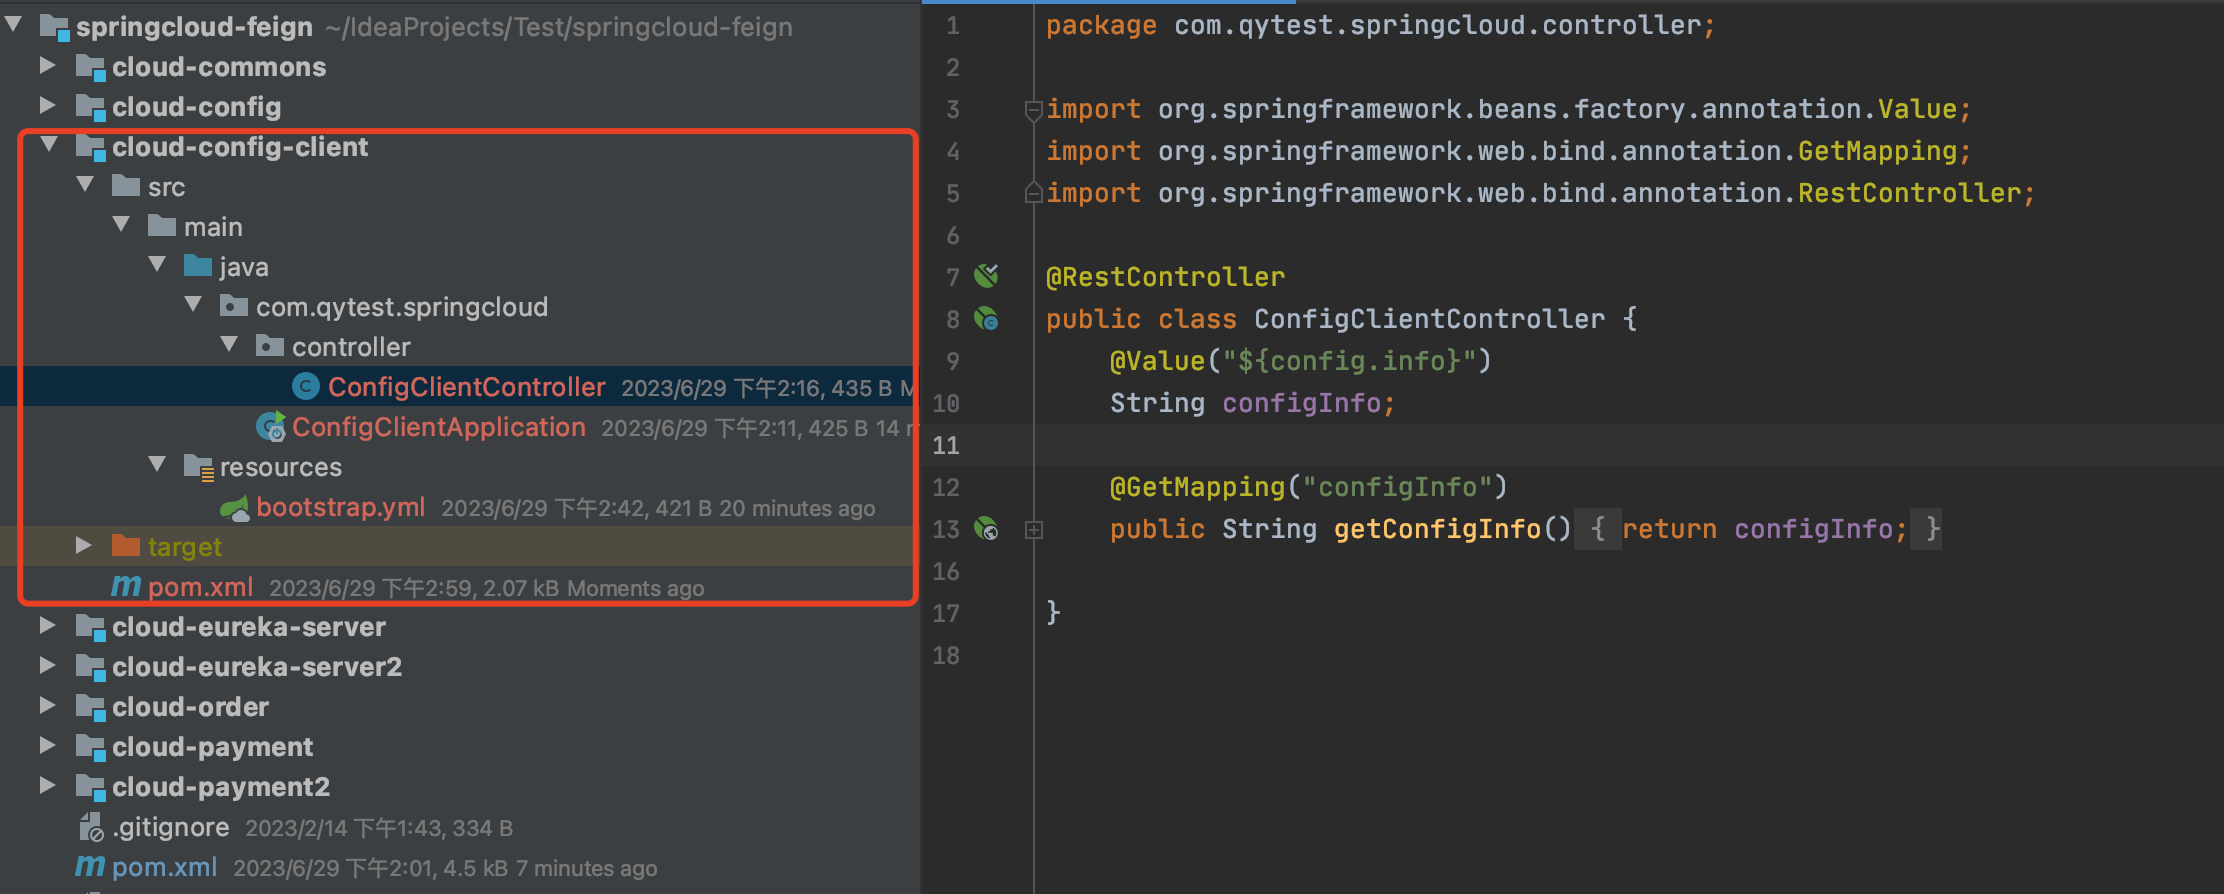2224x894 pixels.
Task: Expand the cloud-eureka-server module
Action: (x=47, y=625)
